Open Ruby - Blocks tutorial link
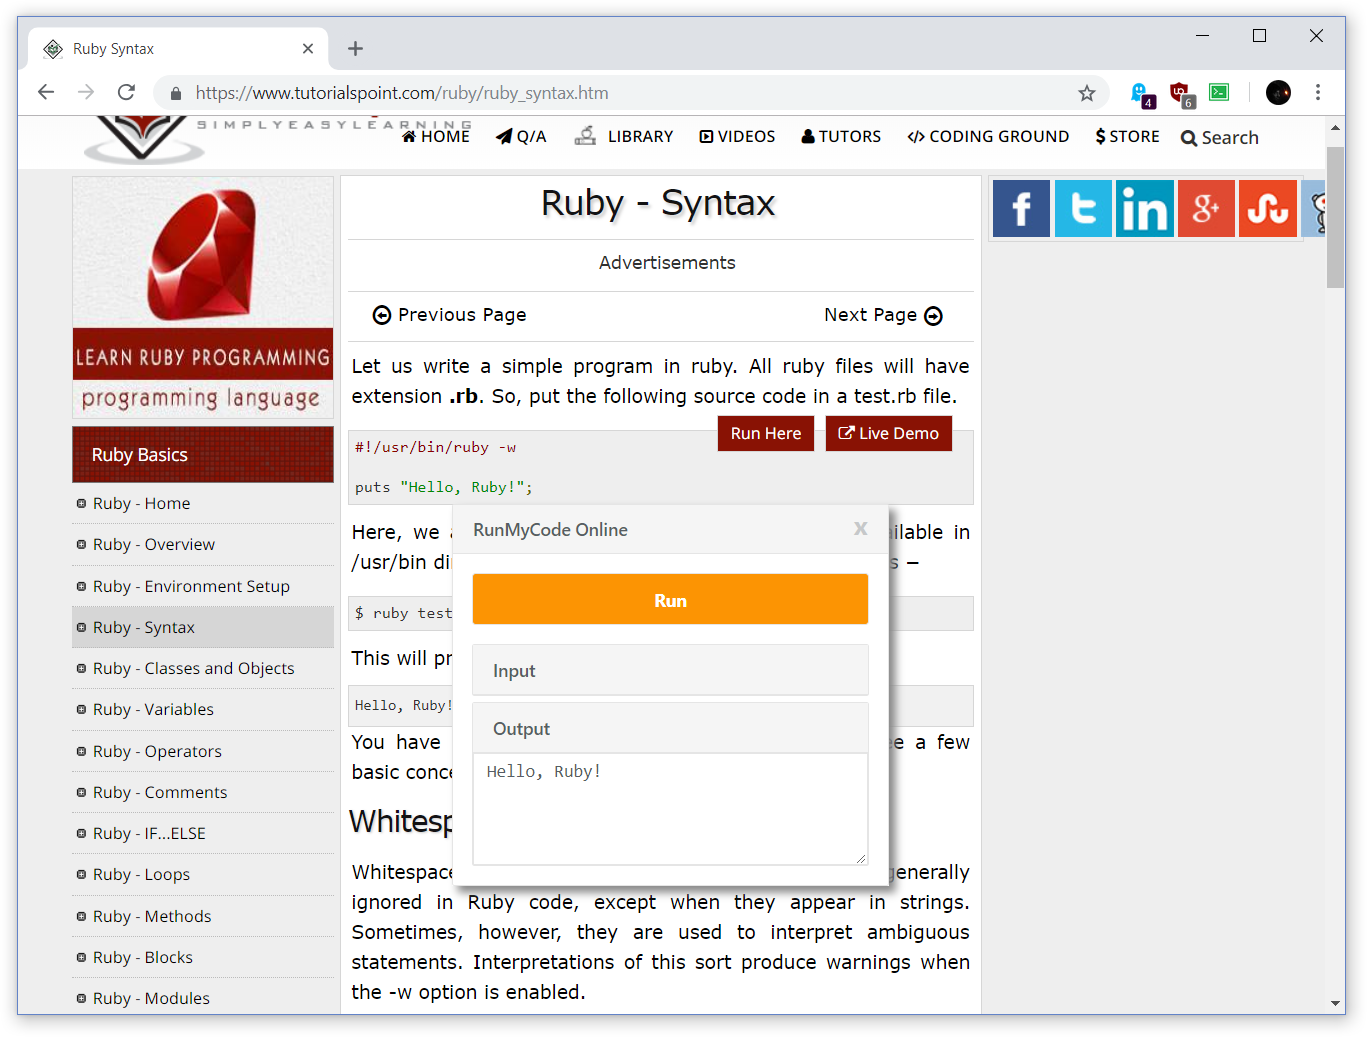The width and height of the screenshot is (1367, 1037). 142,957
